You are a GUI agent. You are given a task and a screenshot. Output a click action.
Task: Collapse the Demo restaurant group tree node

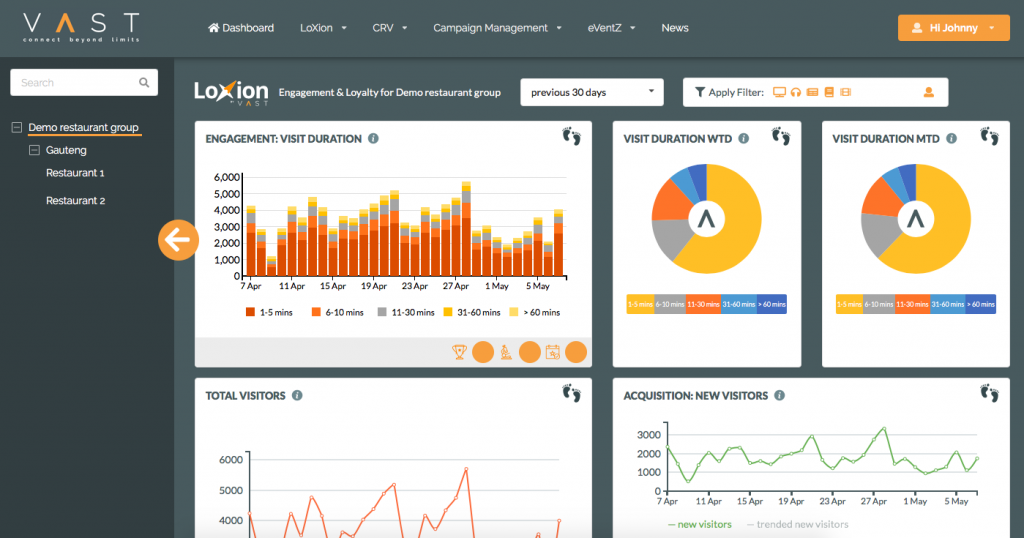17,128
